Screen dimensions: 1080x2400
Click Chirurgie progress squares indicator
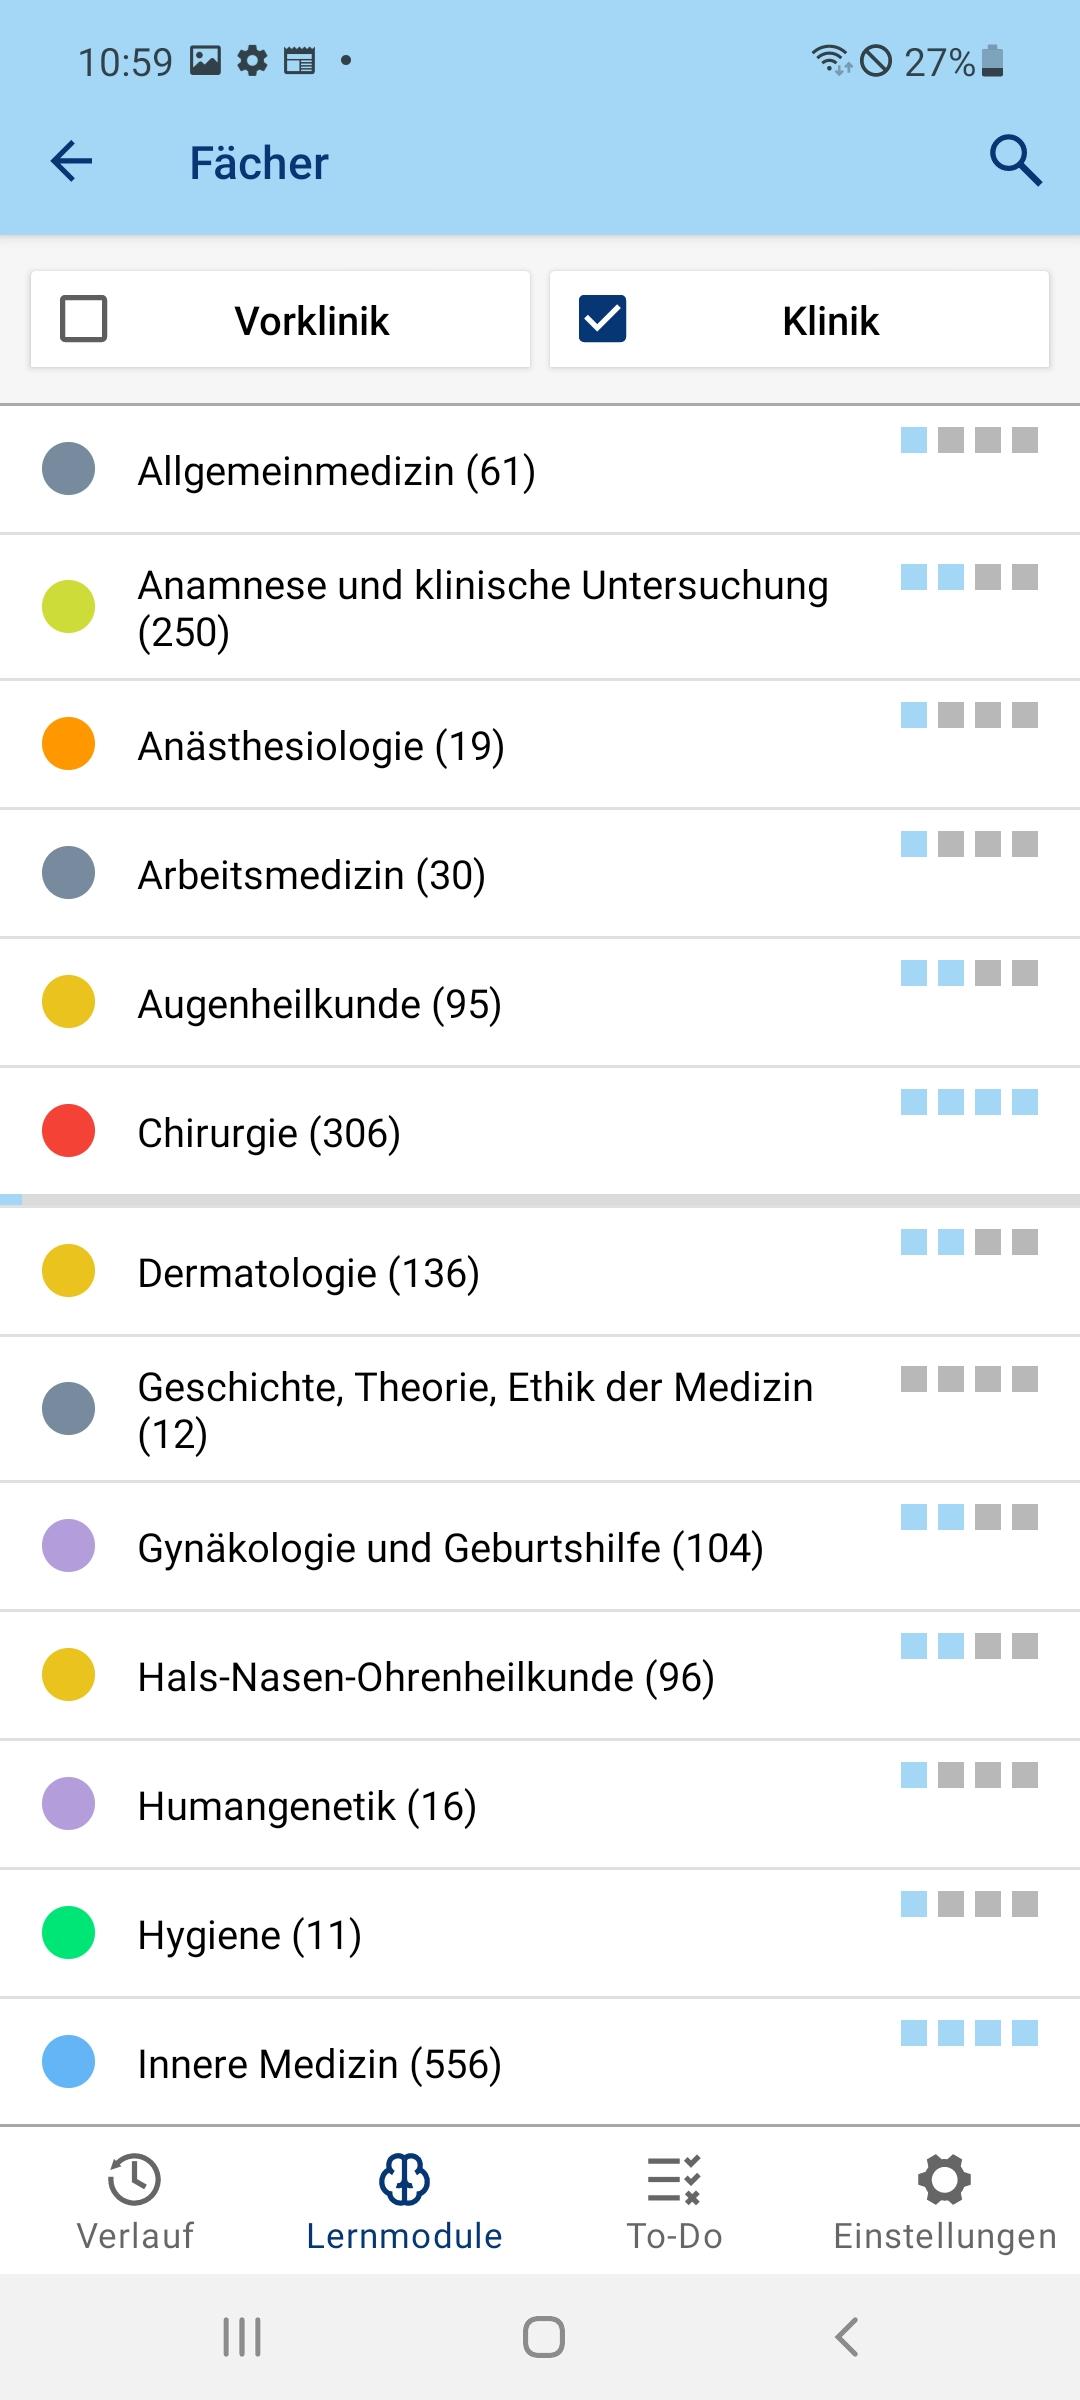pos(969,1102)
